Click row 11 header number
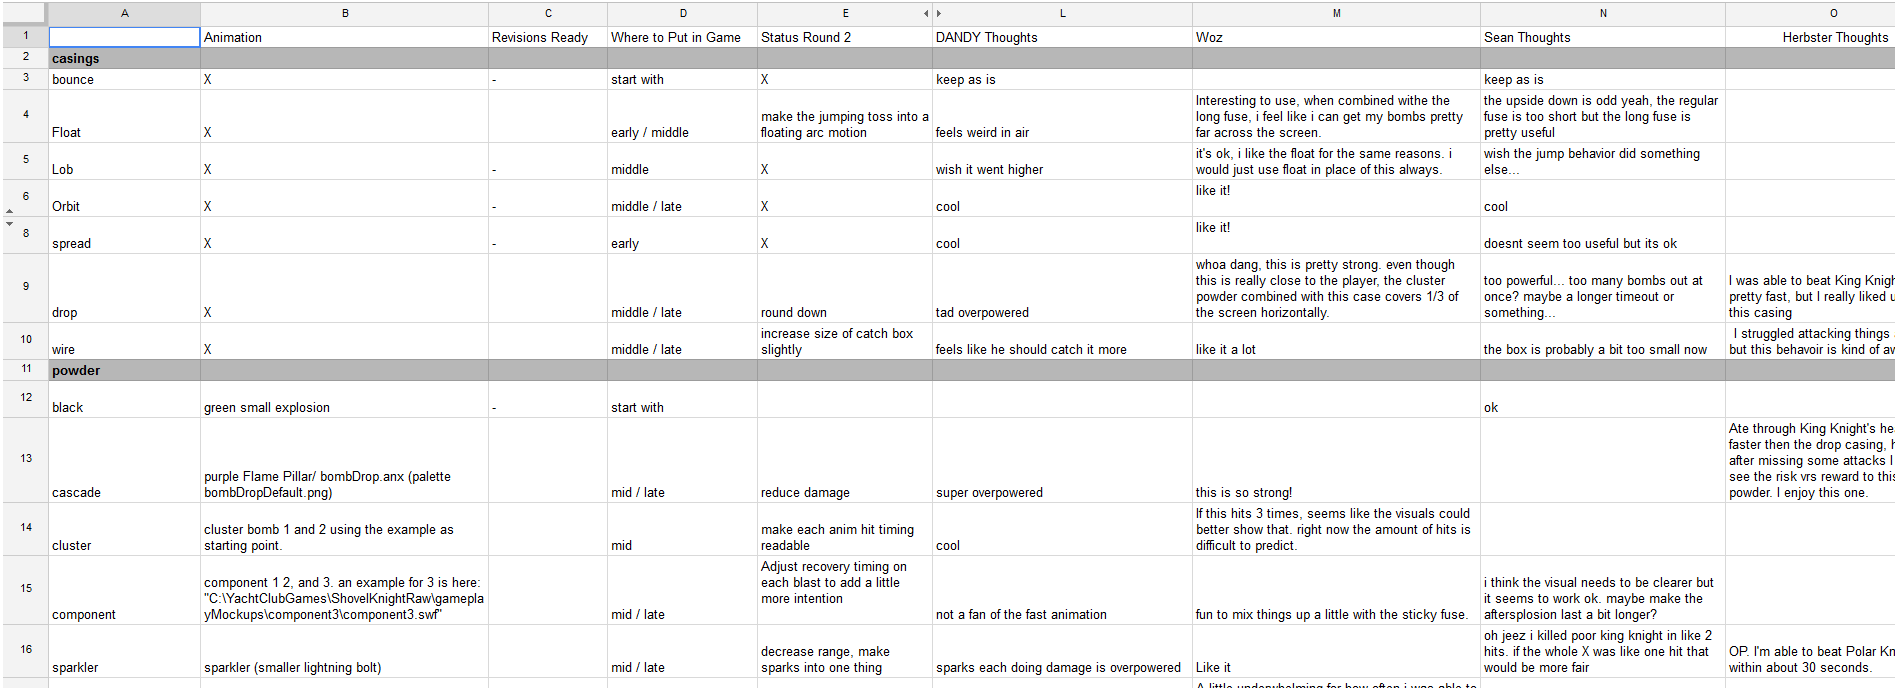Viewport: 1895px width, 688px height. coord(26,369)
